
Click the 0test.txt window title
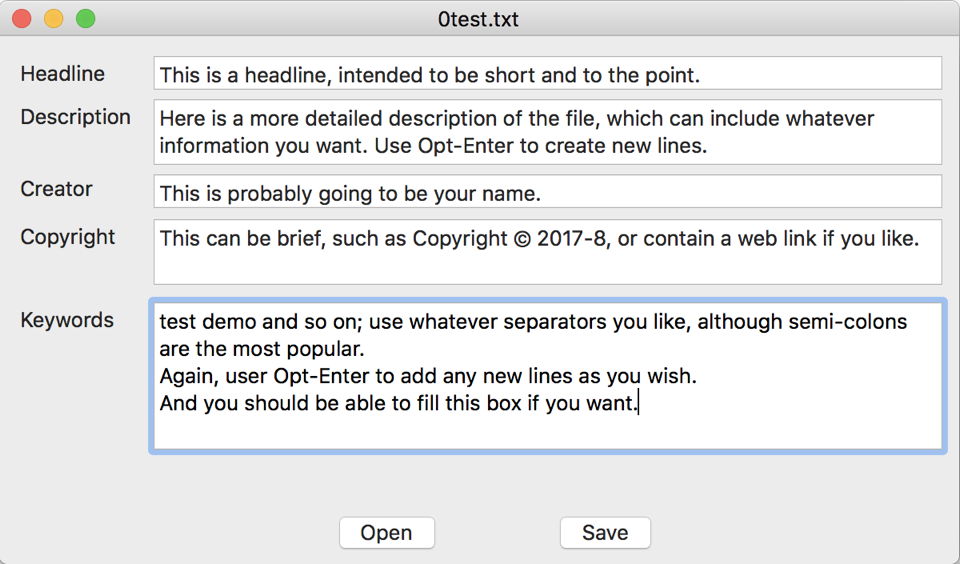click(x=478, y=19)
